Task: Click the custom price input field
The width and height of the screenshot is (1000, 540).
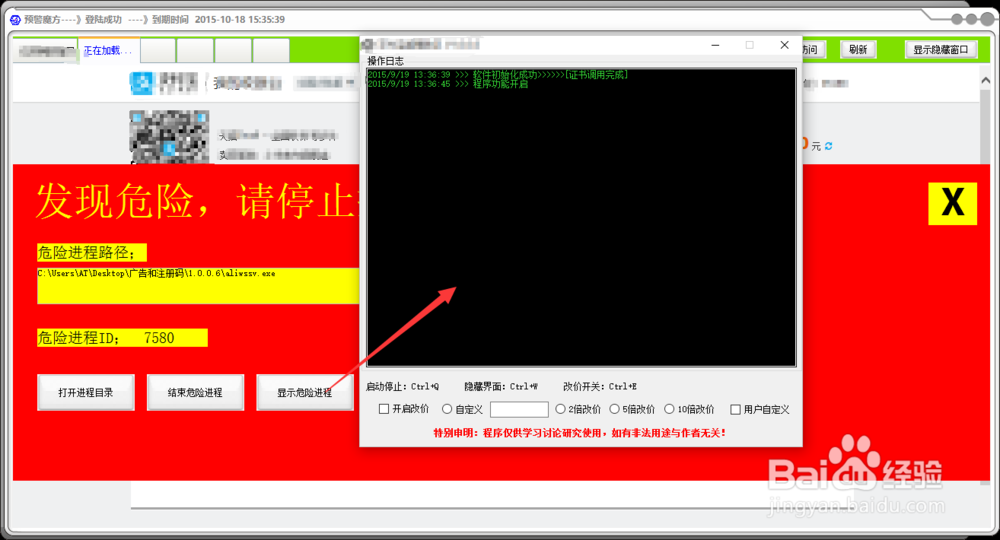Action: click(x=519, y=409)
